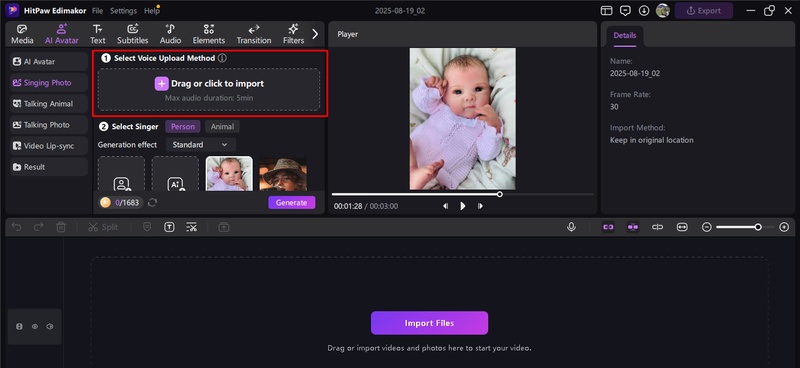The height and width of the screenshot is (368, 800).
Task: Click the Delete trash icon
Action: 61,227
